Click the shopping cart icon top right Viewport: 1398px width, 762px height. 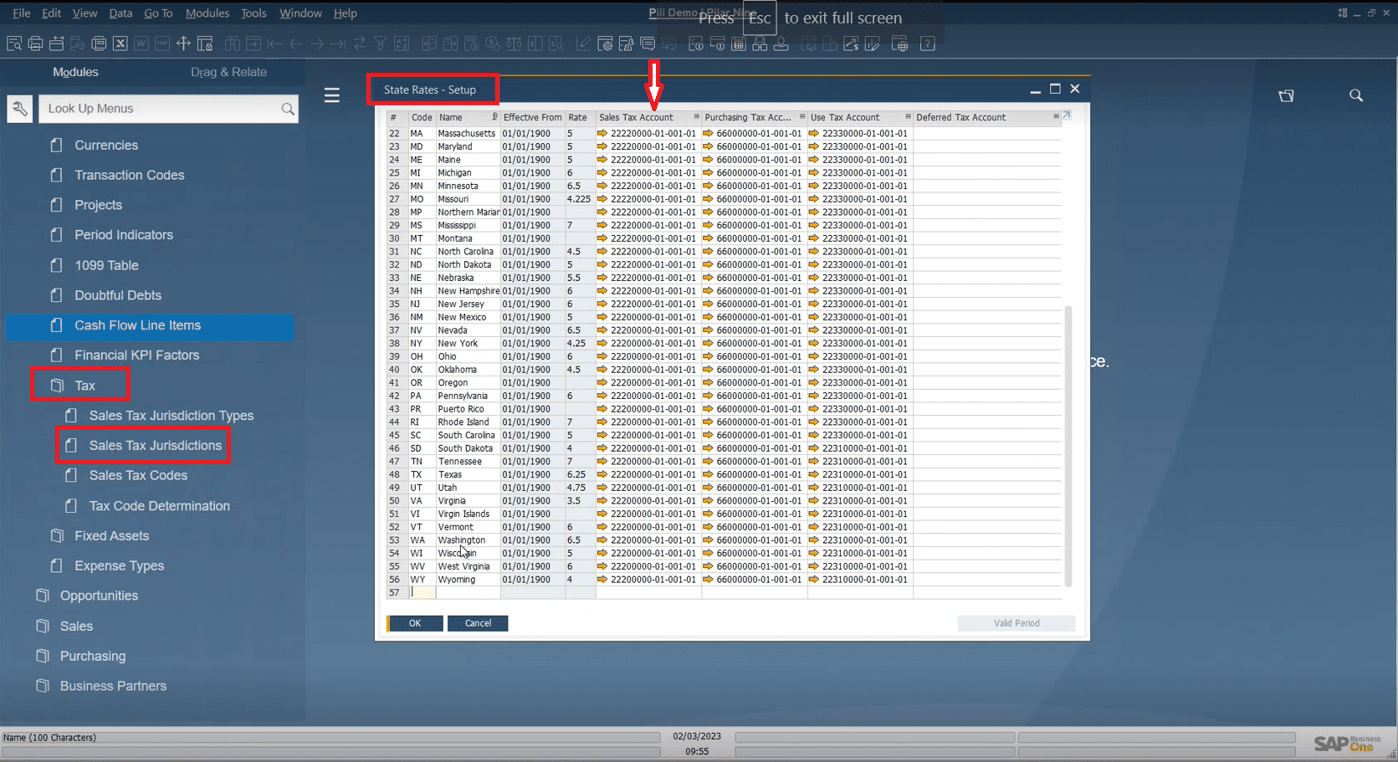(1287, 96)
